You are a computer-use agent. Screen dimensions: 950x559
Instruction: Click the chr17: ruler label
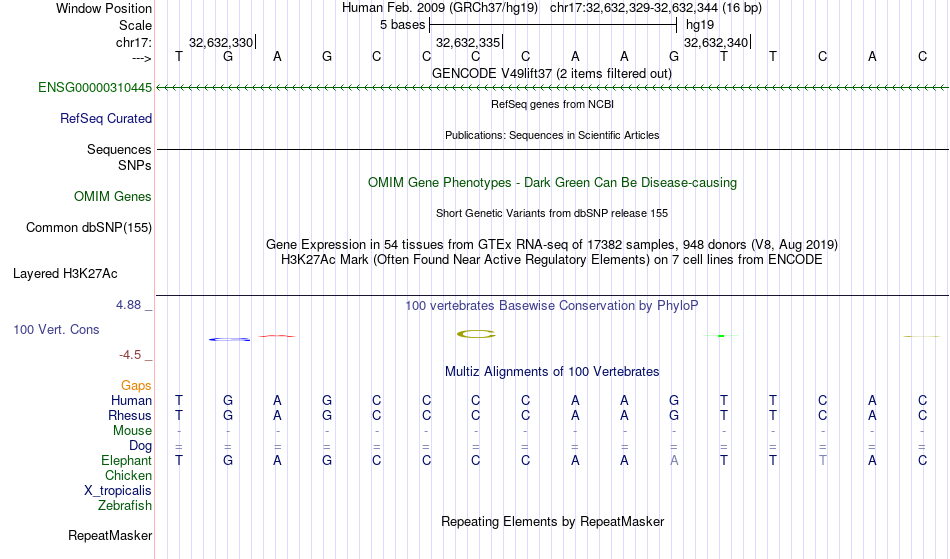(x=133, y=42)
